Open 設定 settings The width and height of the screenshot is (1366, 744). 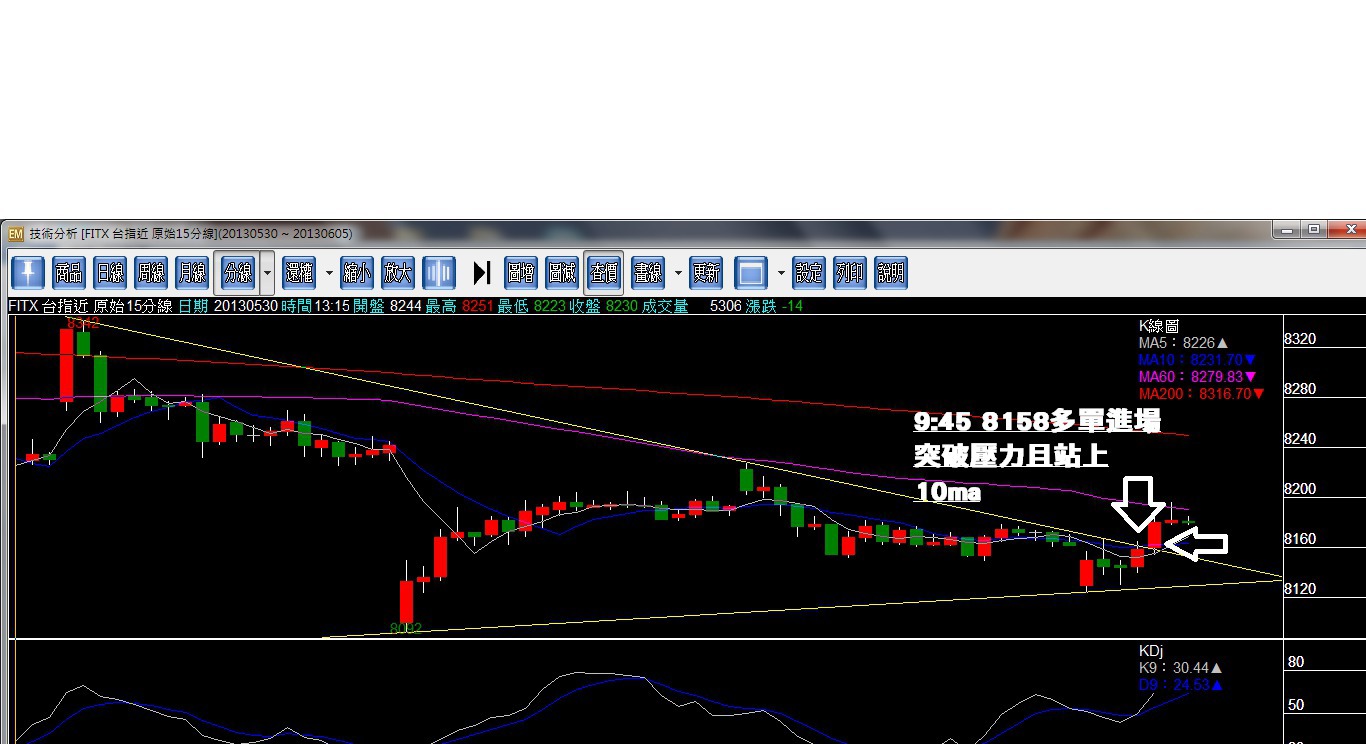[x=809, y=272]
